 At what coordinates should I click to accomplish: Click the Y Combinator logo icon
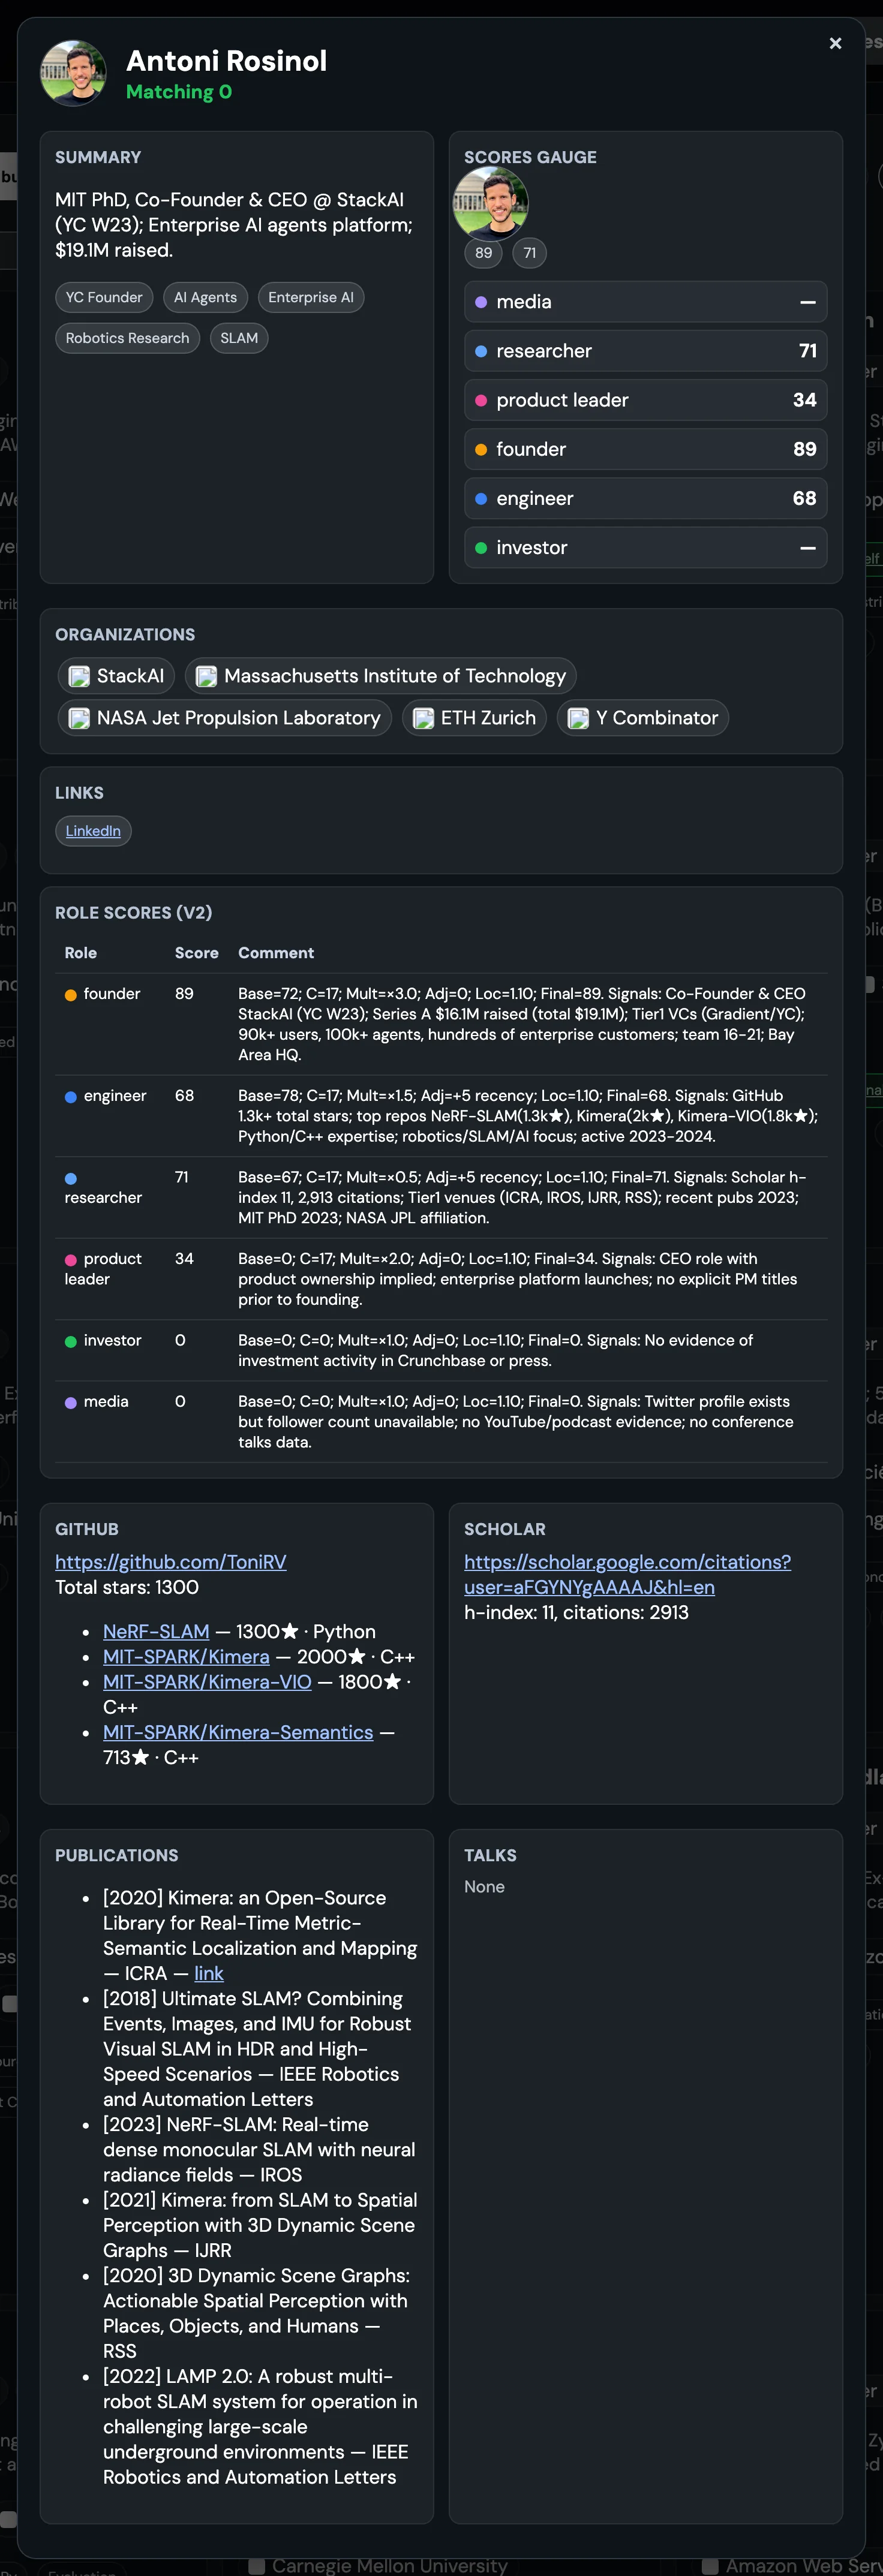(578, 719)
